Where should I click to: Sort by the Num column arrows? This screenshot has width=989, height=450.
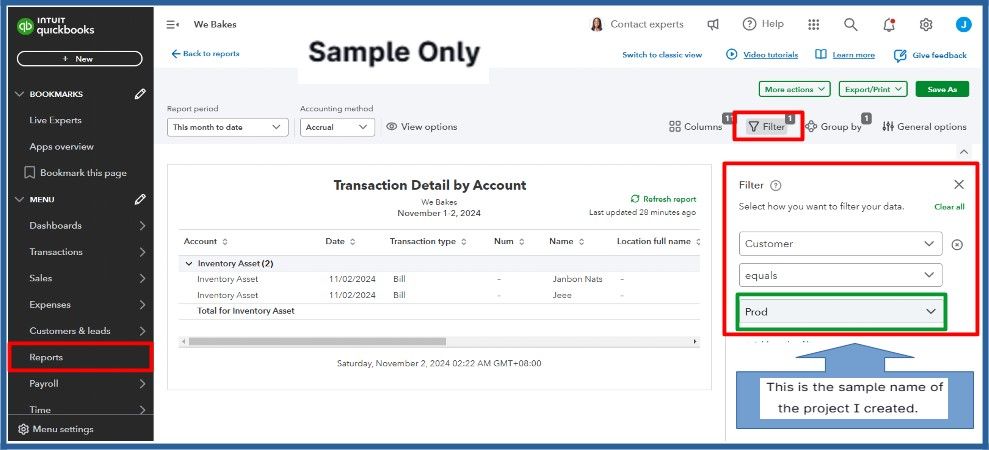click(x=520, y=242)
